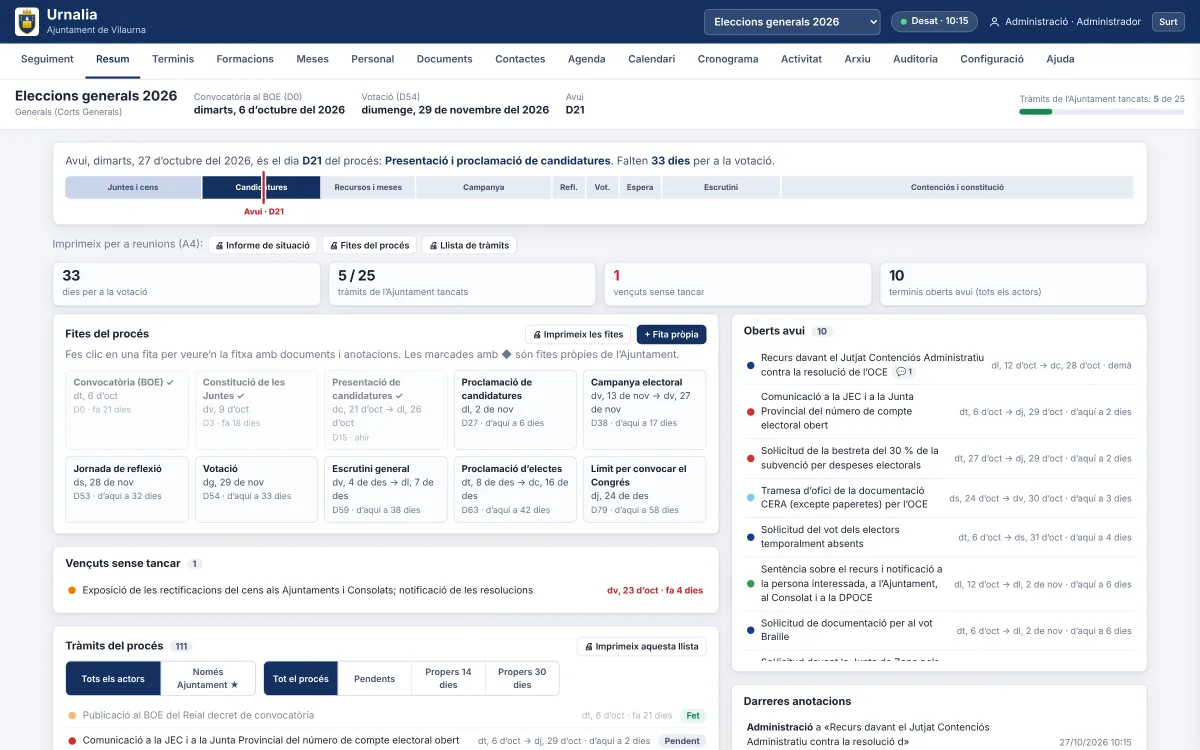This screenshot has width=1200, height=750.
Task: Navigate to the Configuració tab
Action: tap(992, 59)
